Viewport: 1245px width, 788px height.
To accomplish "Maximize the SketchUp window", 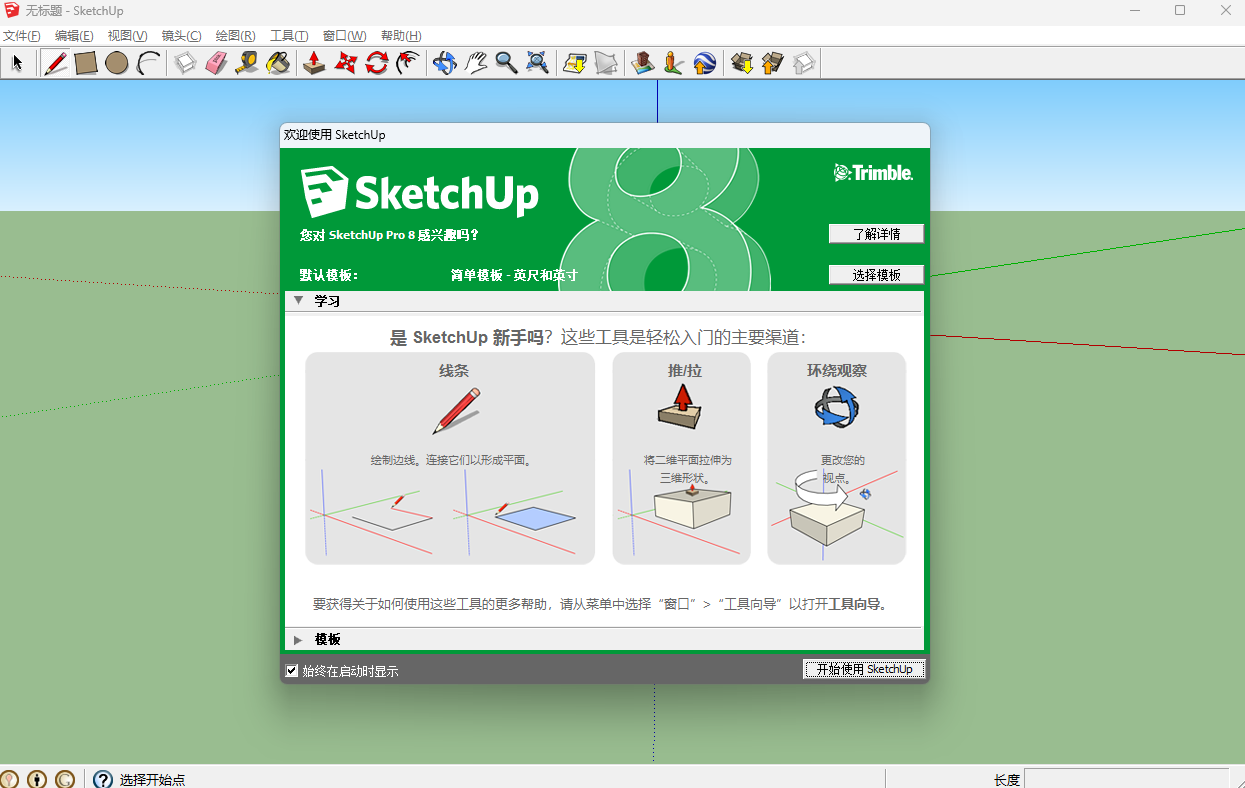I will click(1180, 10).
